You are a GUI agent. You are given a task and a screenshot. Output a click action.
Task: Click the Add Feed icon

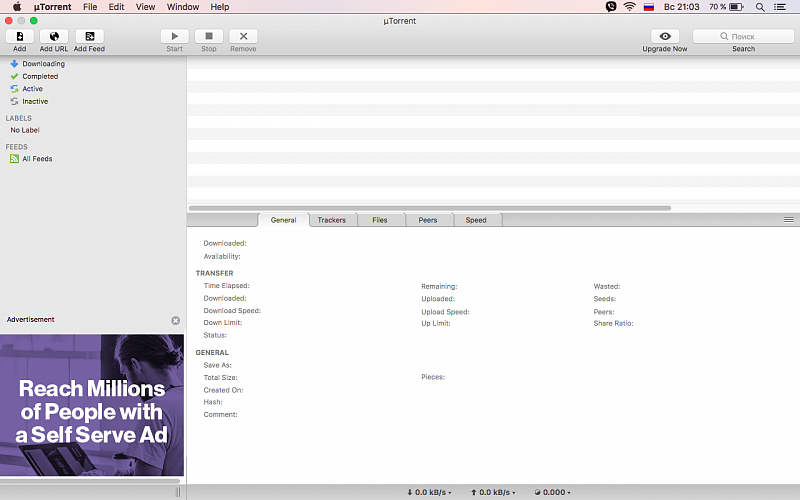click(89, 36)
